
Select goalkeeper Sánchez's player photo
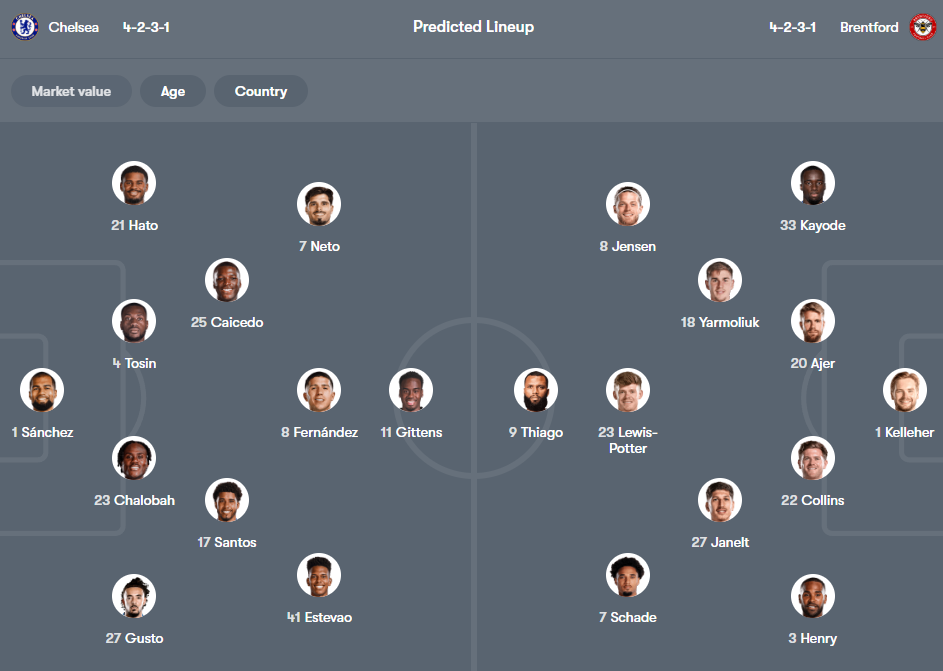click(42, 390)
